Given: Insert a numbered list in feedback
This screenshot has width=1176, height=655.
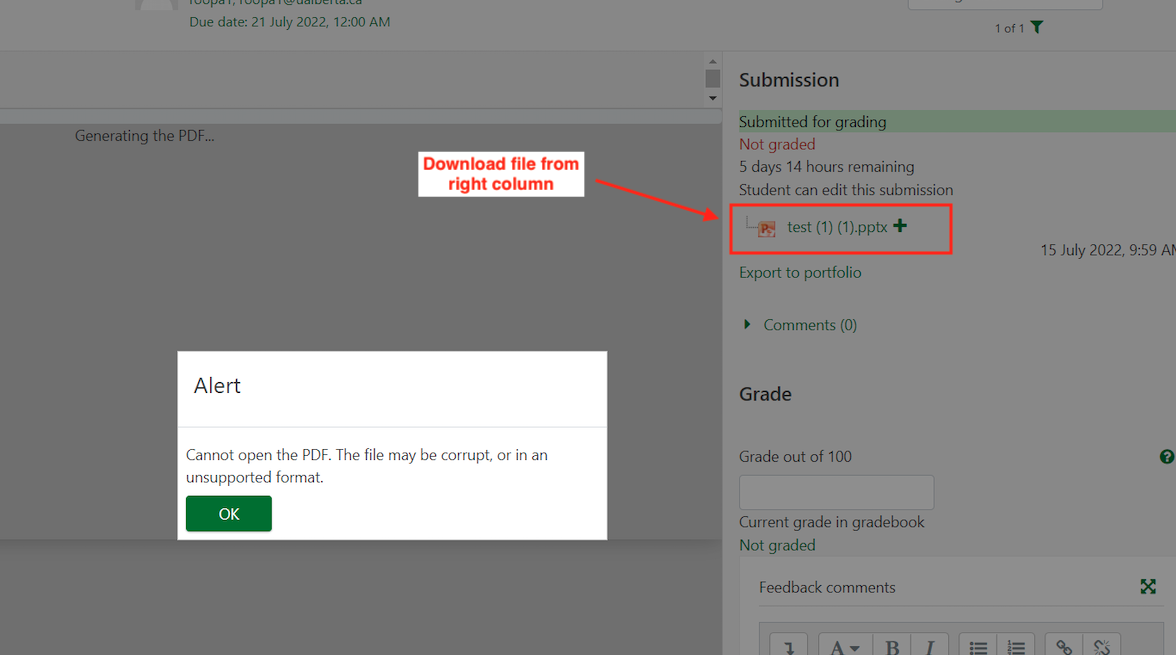Looking at the screenshot, I should (x=1016, y=646).
